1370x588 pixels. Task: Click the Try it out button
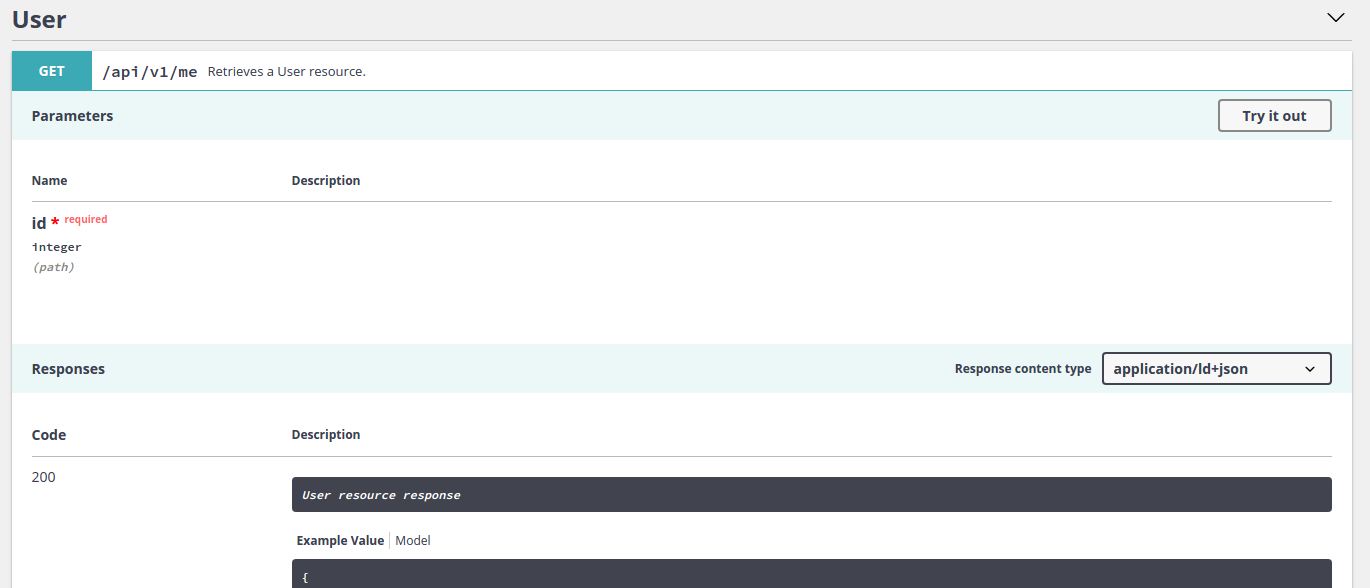point(1274,116)
